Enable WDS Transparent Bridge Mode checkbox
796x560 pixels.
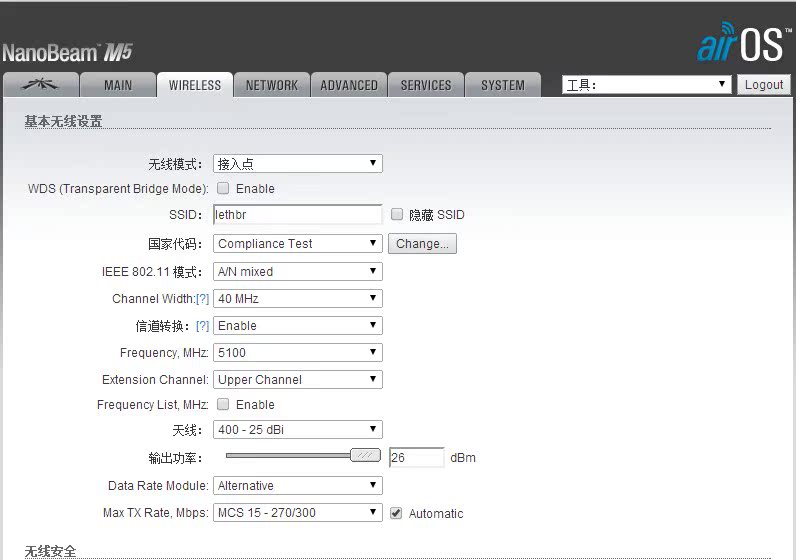[223, 188]
